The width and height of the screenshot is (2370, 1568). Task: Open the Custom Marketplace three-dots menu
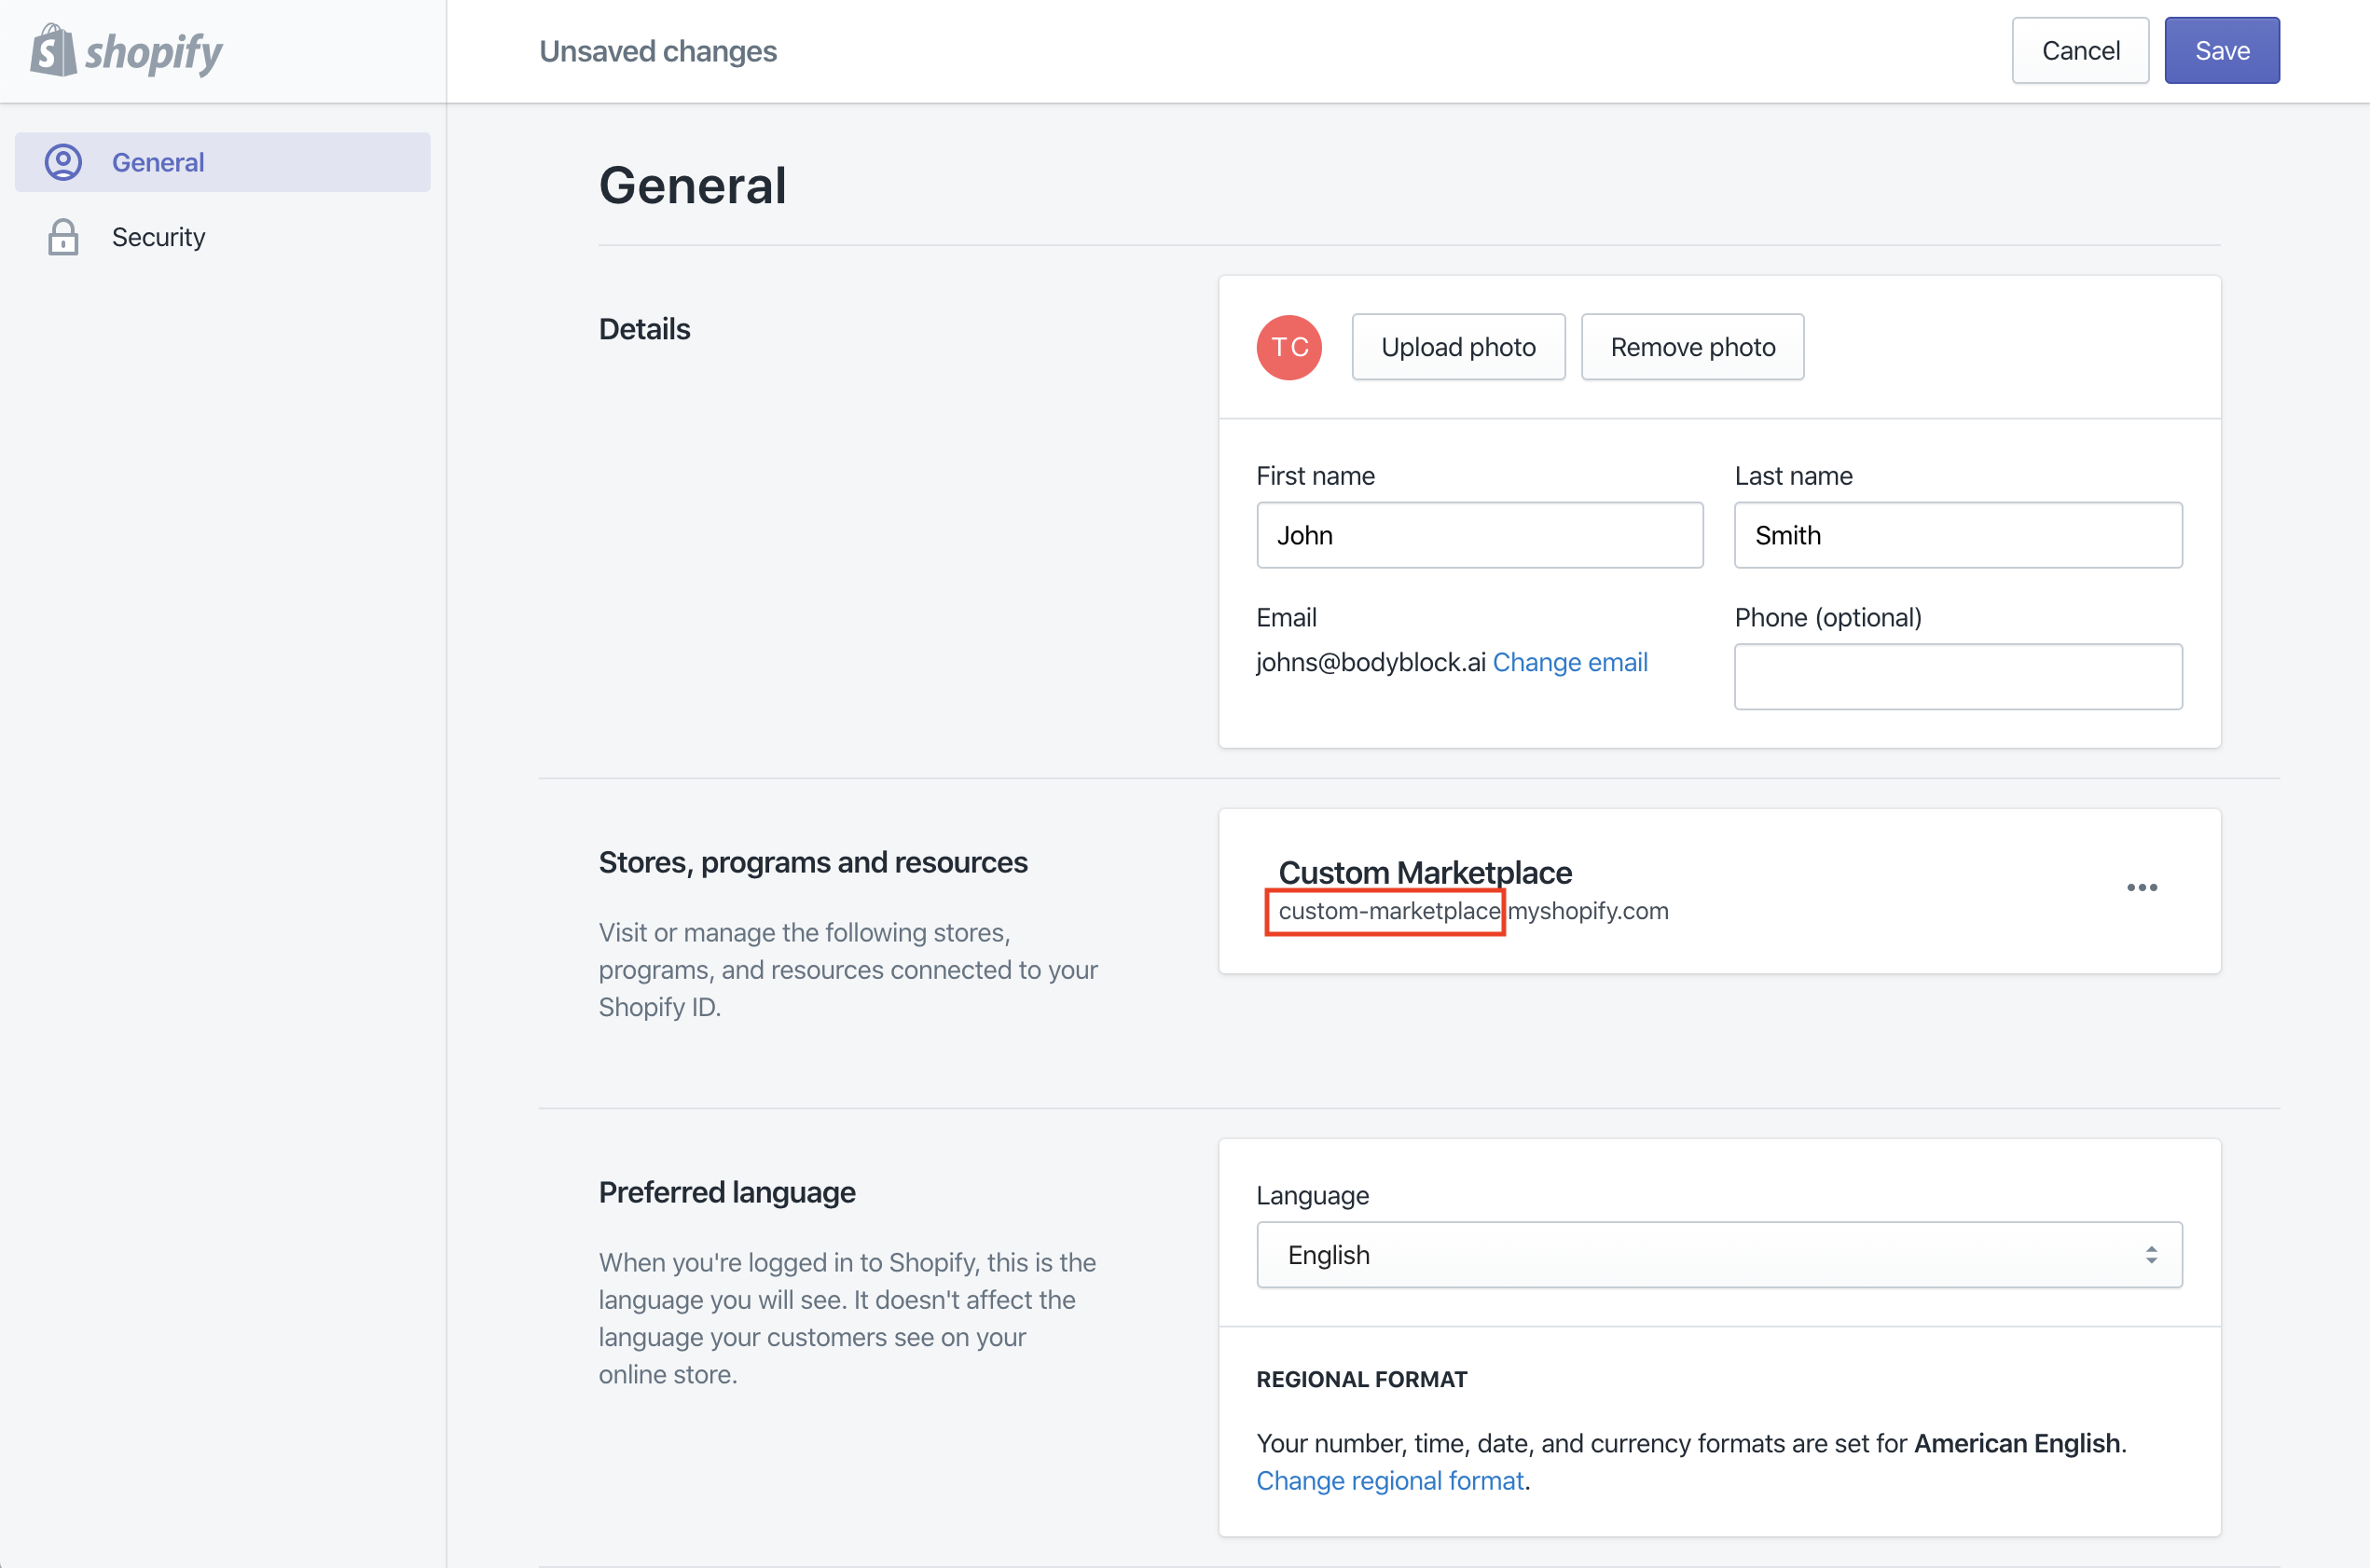(x=2142, y=888)
